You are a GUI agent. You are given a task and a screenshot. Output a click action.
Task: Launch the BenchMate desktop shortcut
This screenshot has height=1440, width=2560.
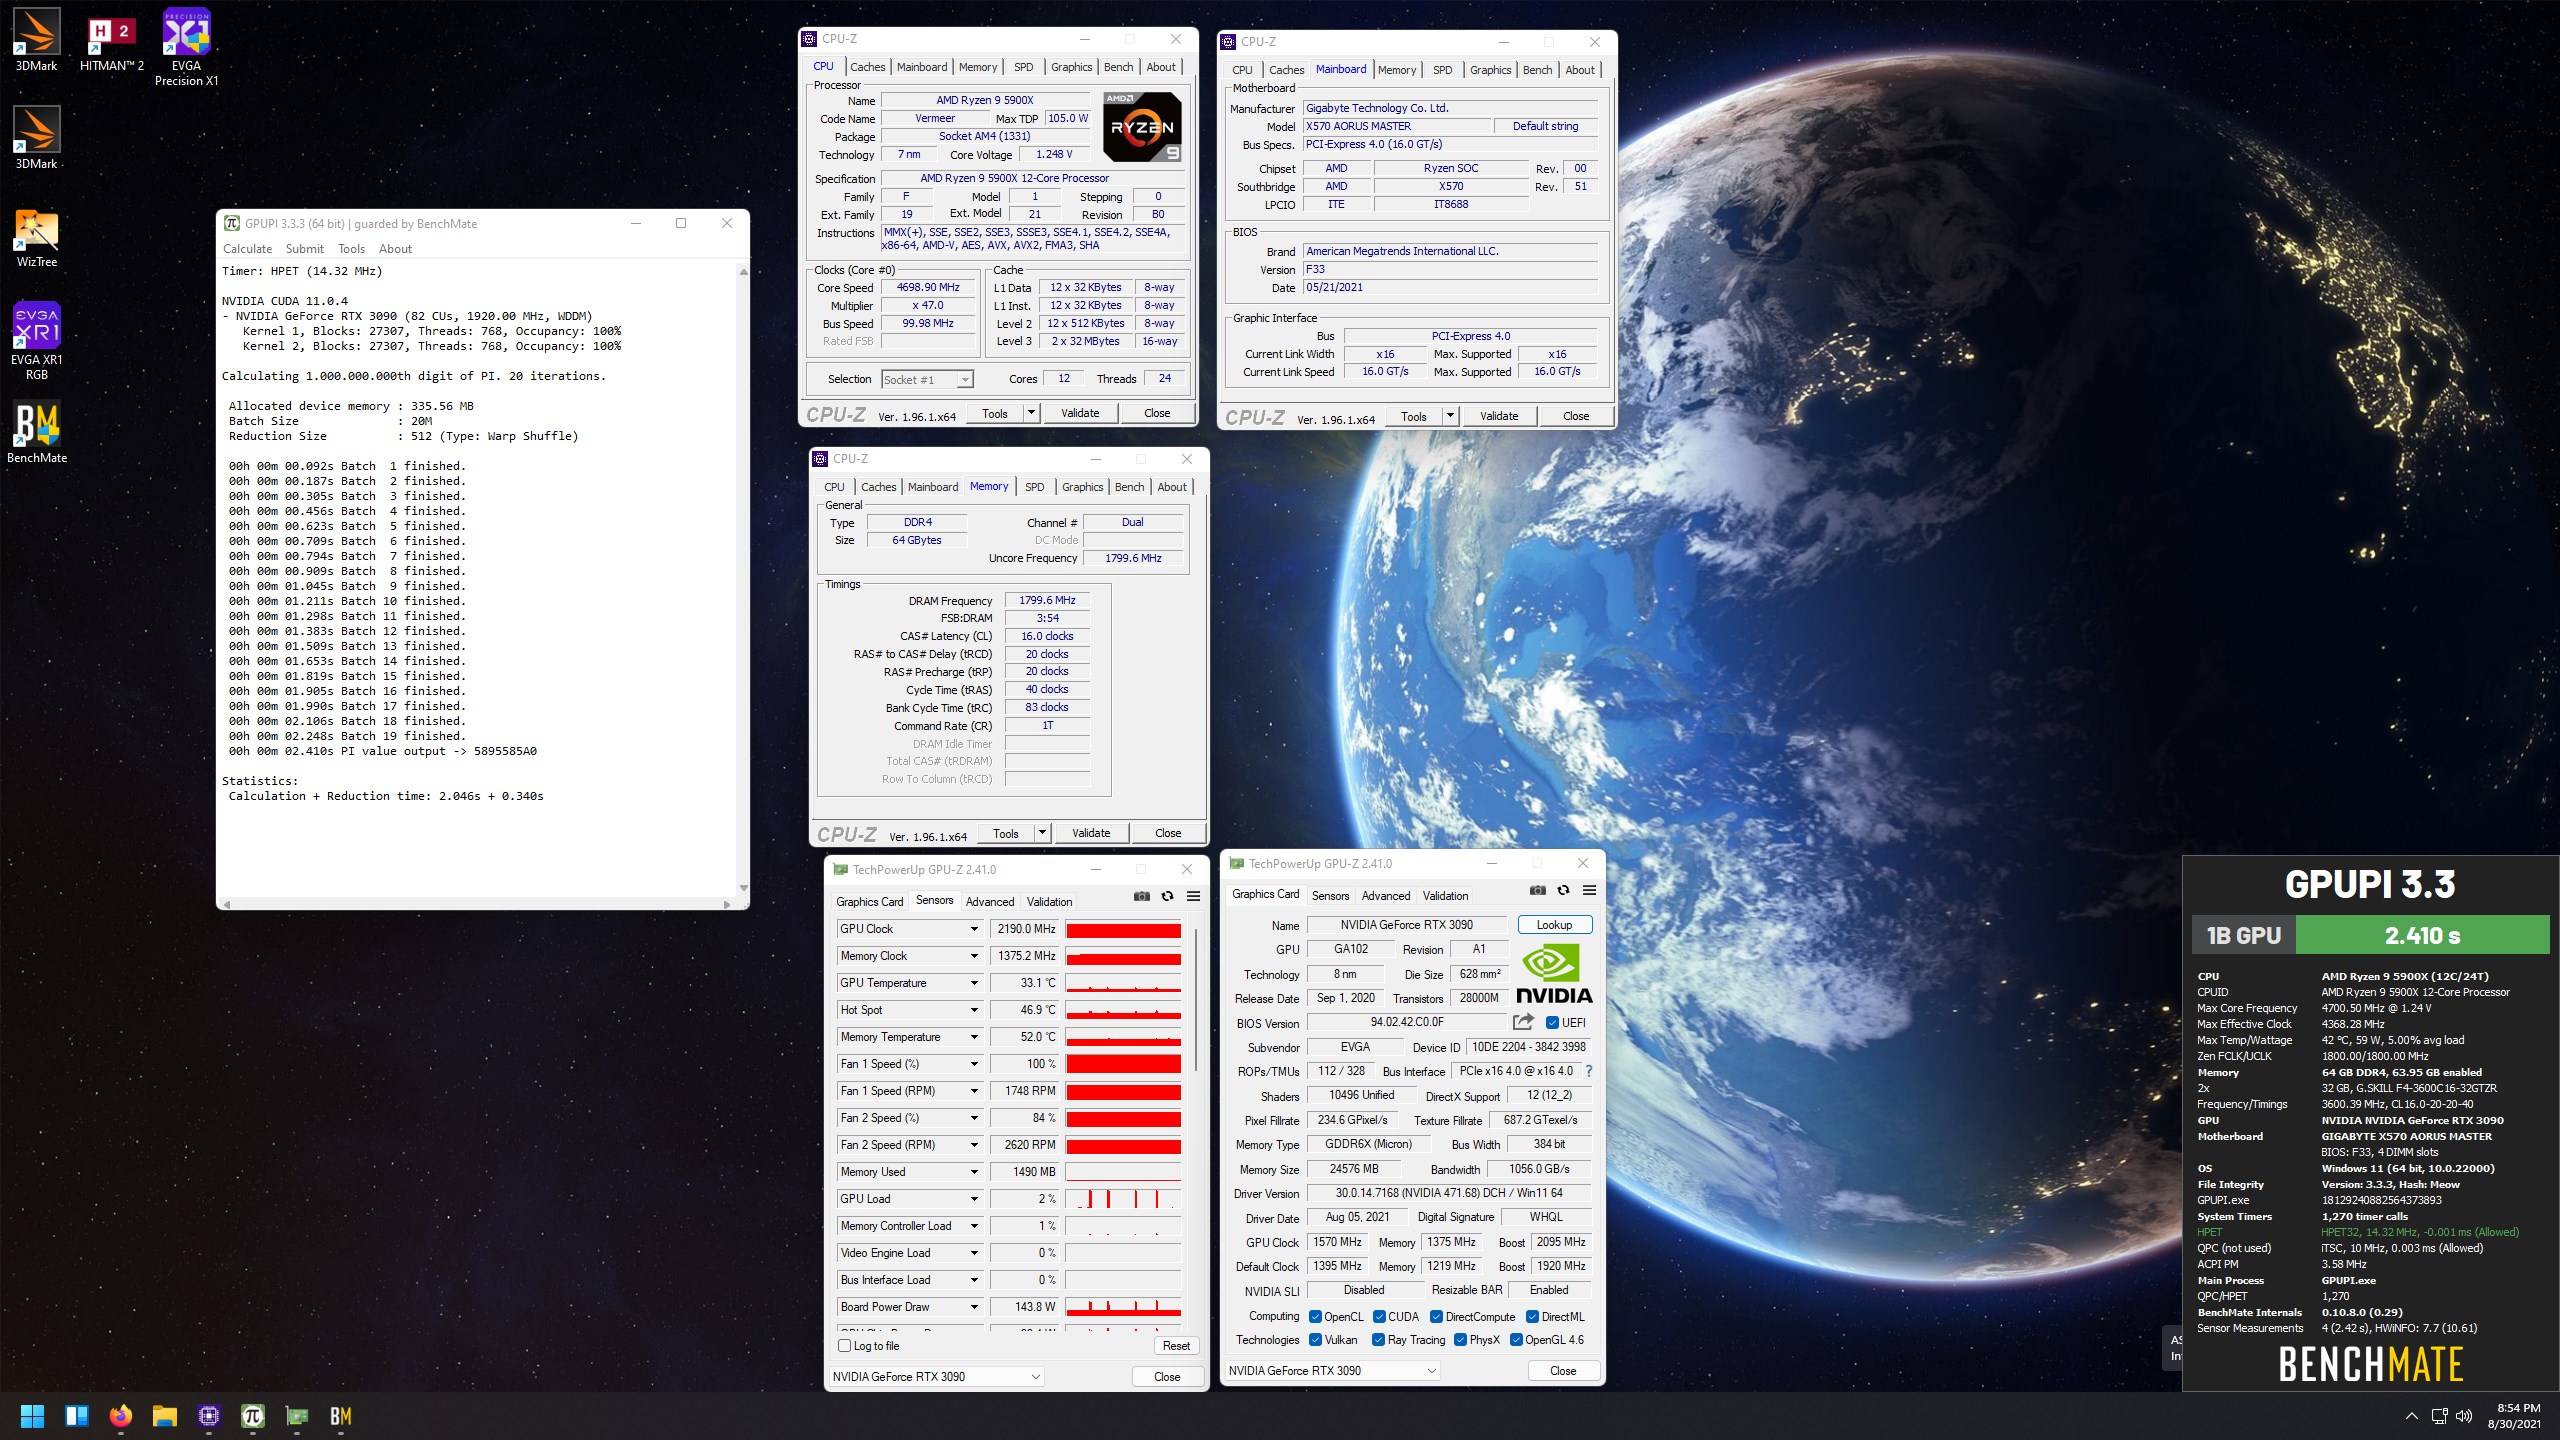pos(37,432)
